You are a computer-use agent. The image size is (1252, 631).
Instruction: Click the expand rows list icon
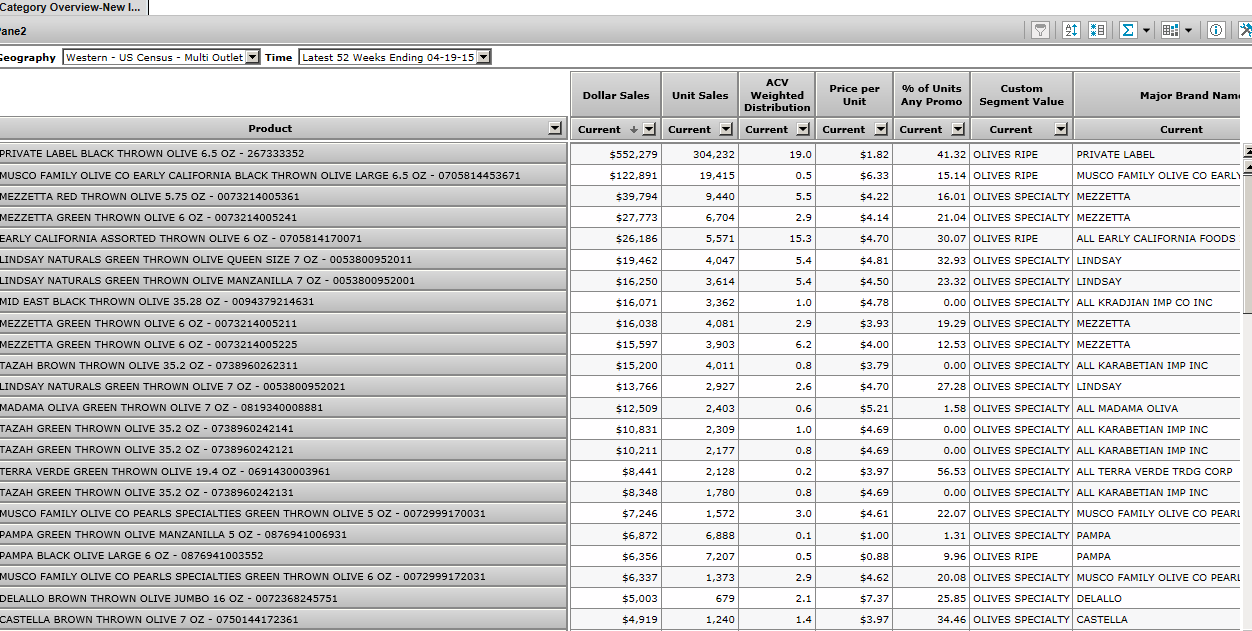[x=1097, y=30]
